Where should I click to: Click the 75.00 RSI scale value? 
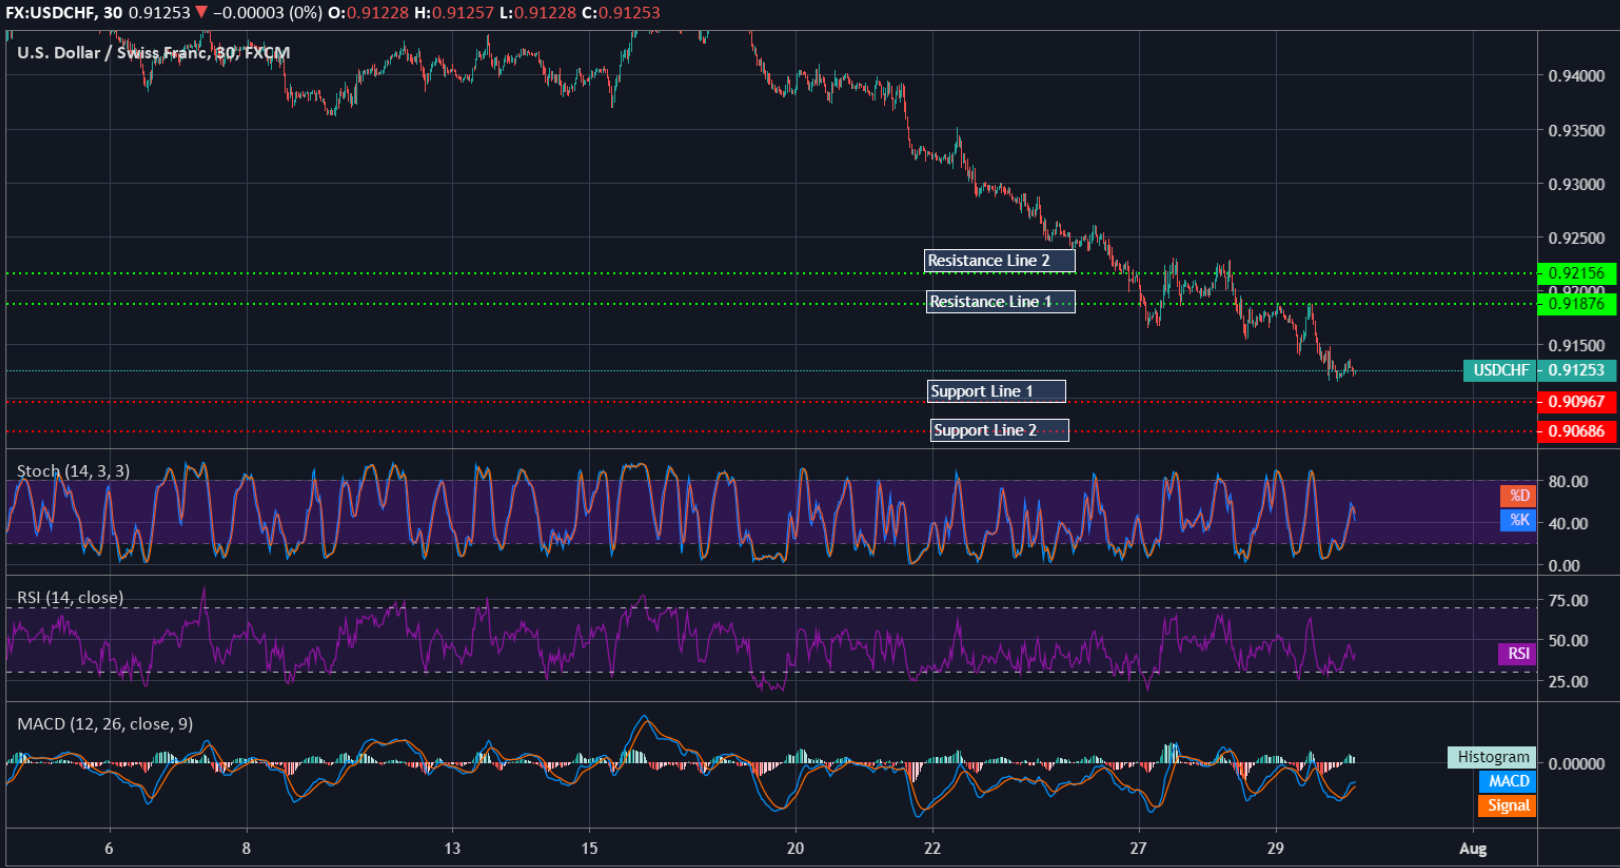[1568, 601]
